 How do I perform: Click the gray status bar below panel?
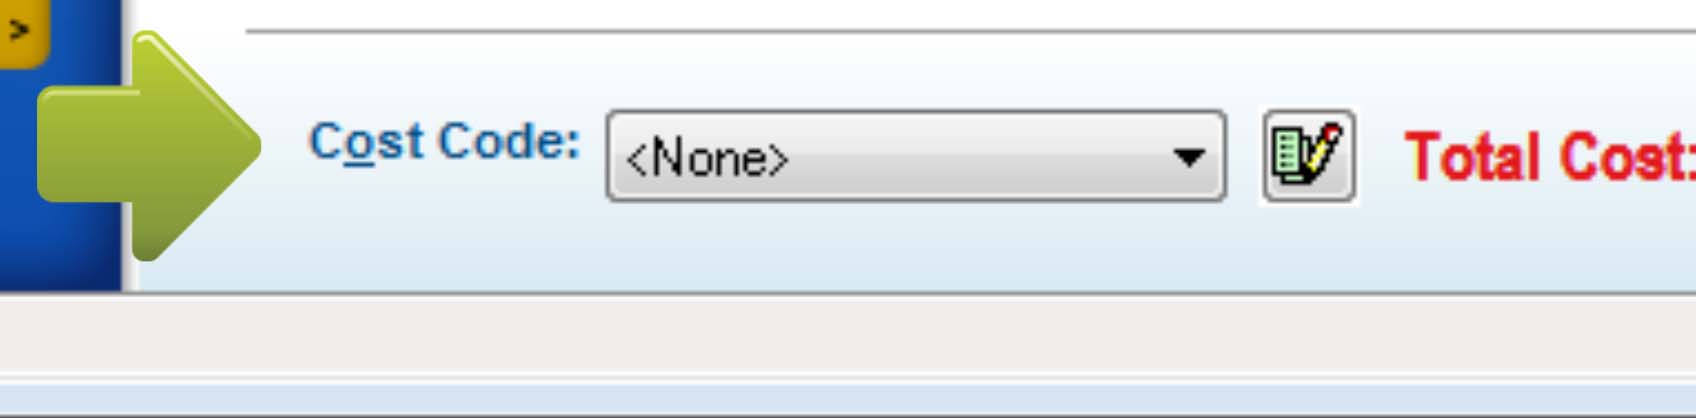pos(848,334)
